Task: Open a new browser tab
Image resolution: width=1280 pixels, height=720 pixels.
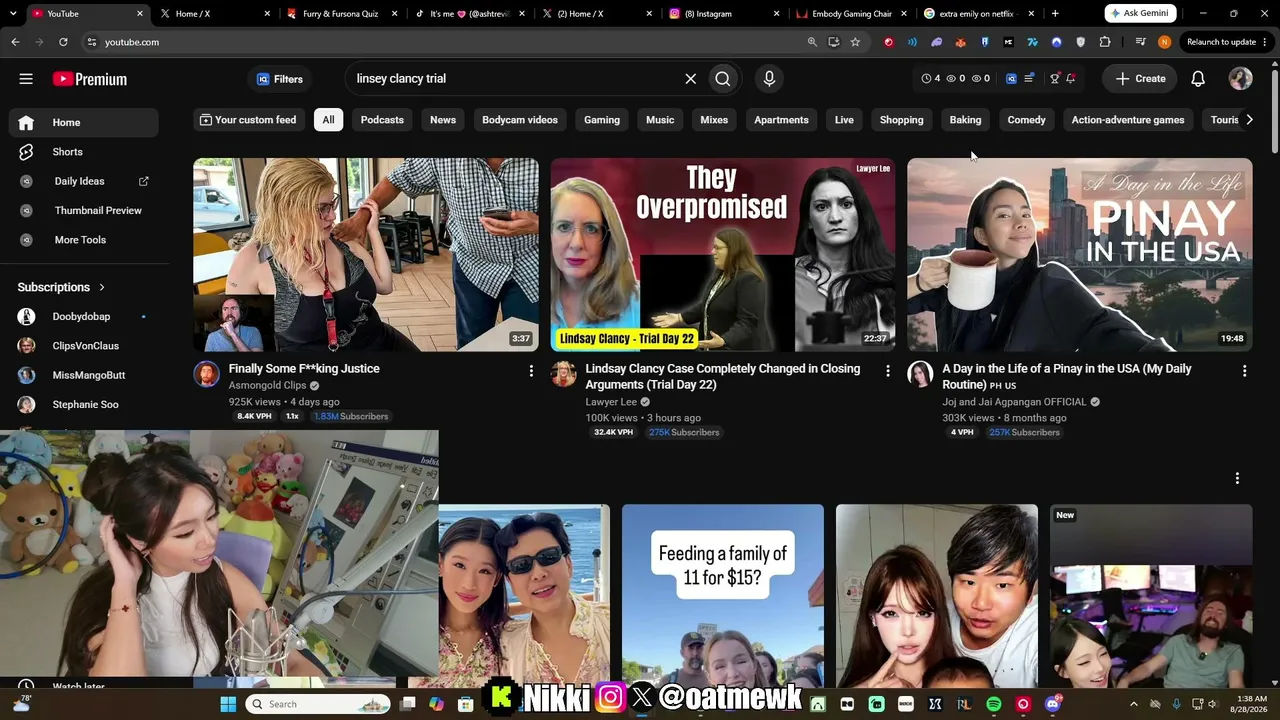Action: (x=1055, y=14)
